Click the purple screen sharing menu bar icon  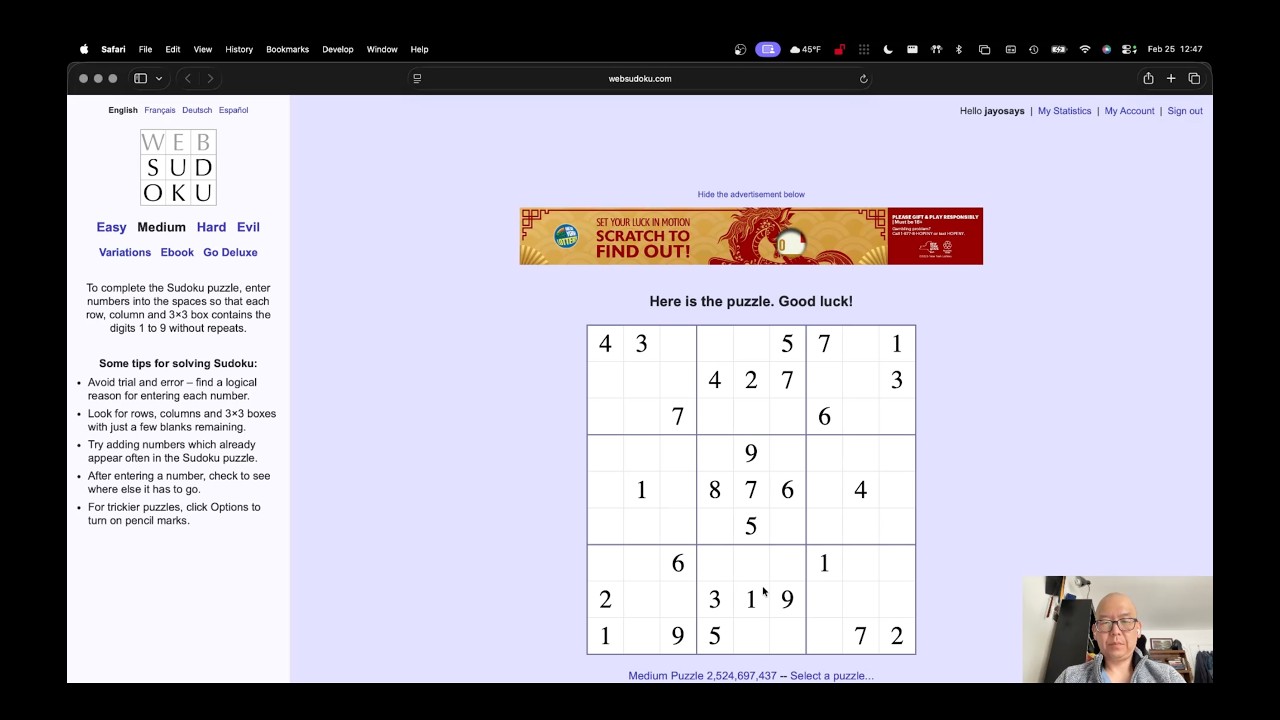(768, 49)
